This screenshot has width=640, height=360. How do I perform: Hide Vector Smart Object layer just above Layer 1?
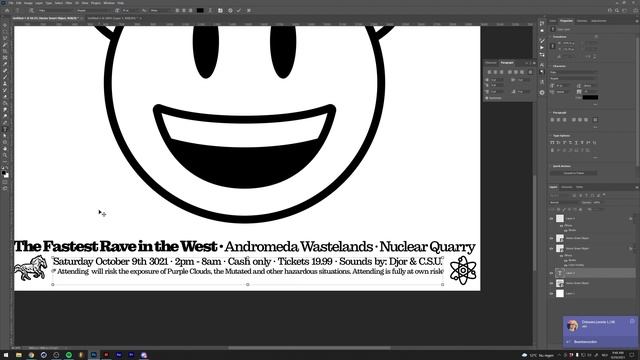click(x=551, y=283)
